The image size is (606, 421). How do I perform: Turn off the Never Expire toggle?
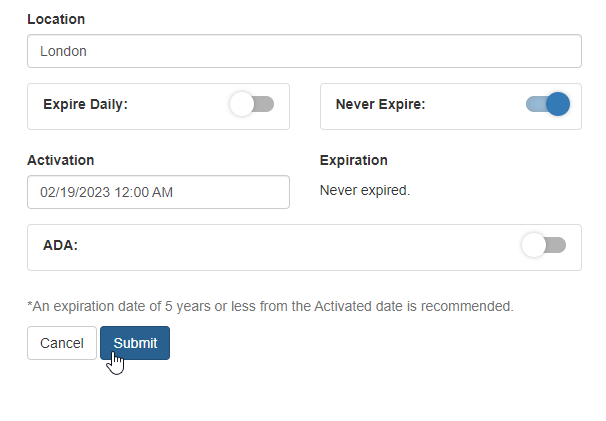point(548,104)
